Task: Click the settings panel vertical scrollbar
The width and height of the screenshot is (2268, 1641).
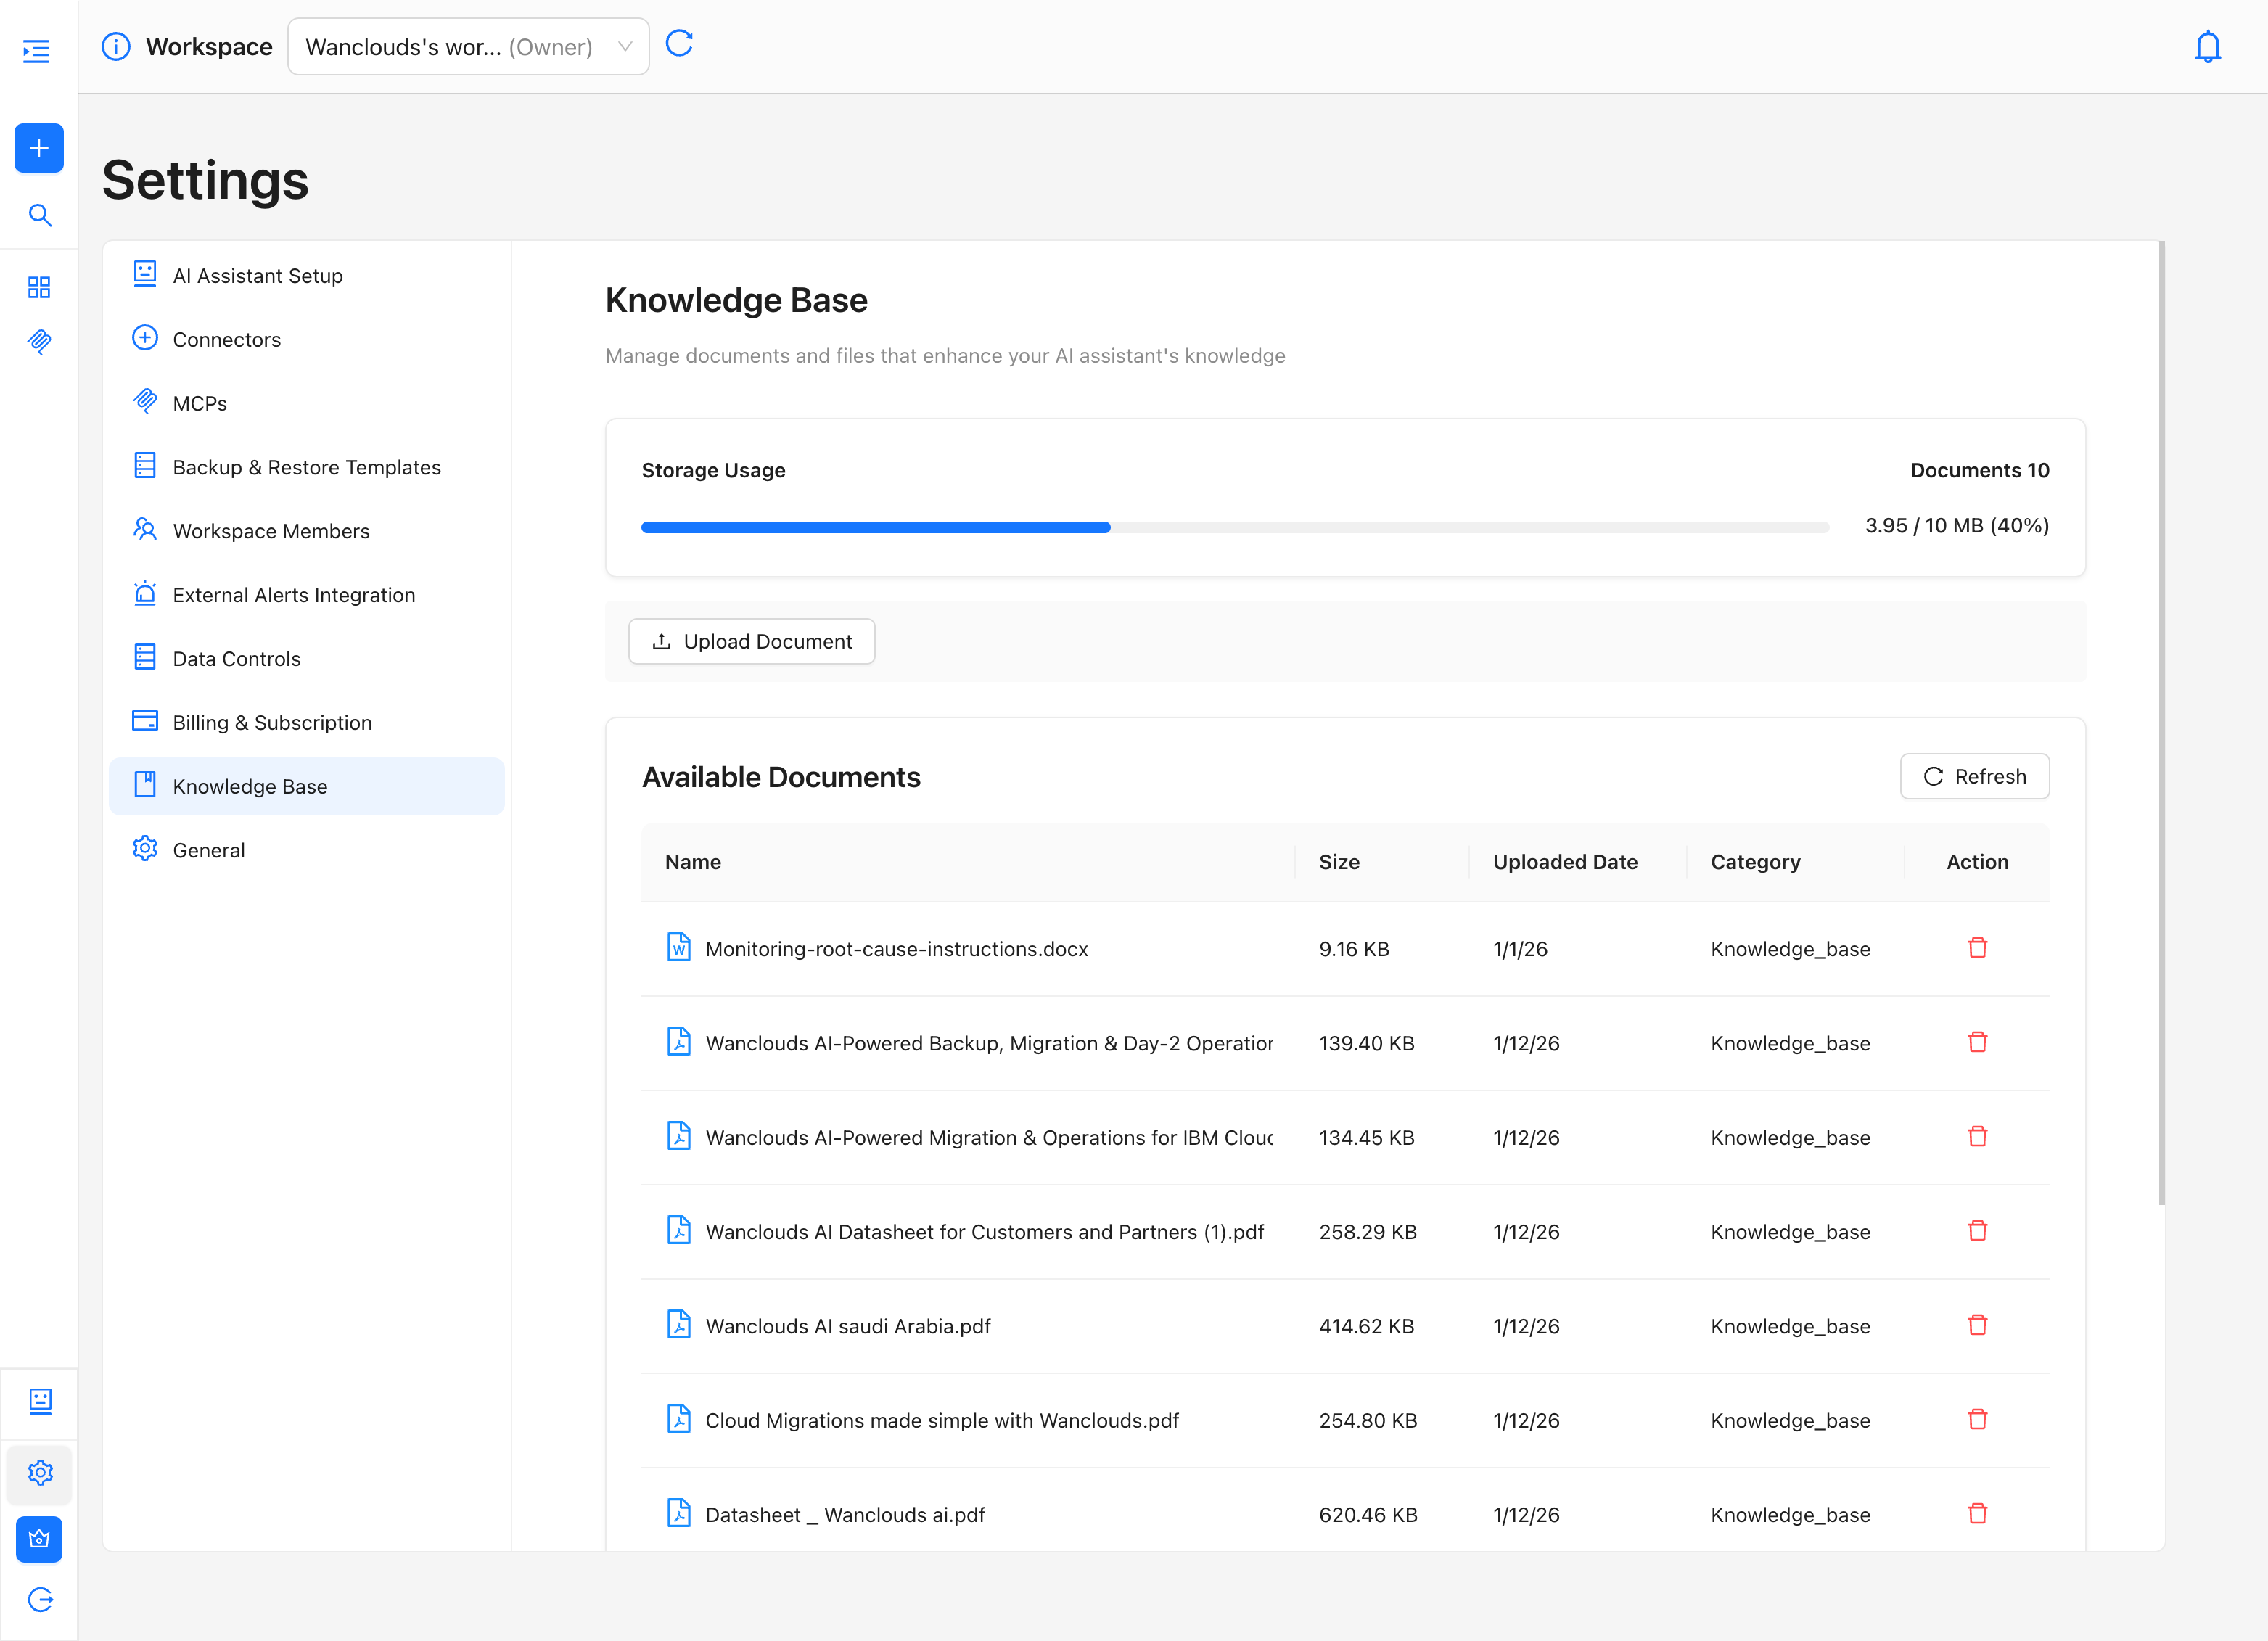Action: coord(2161,720)
